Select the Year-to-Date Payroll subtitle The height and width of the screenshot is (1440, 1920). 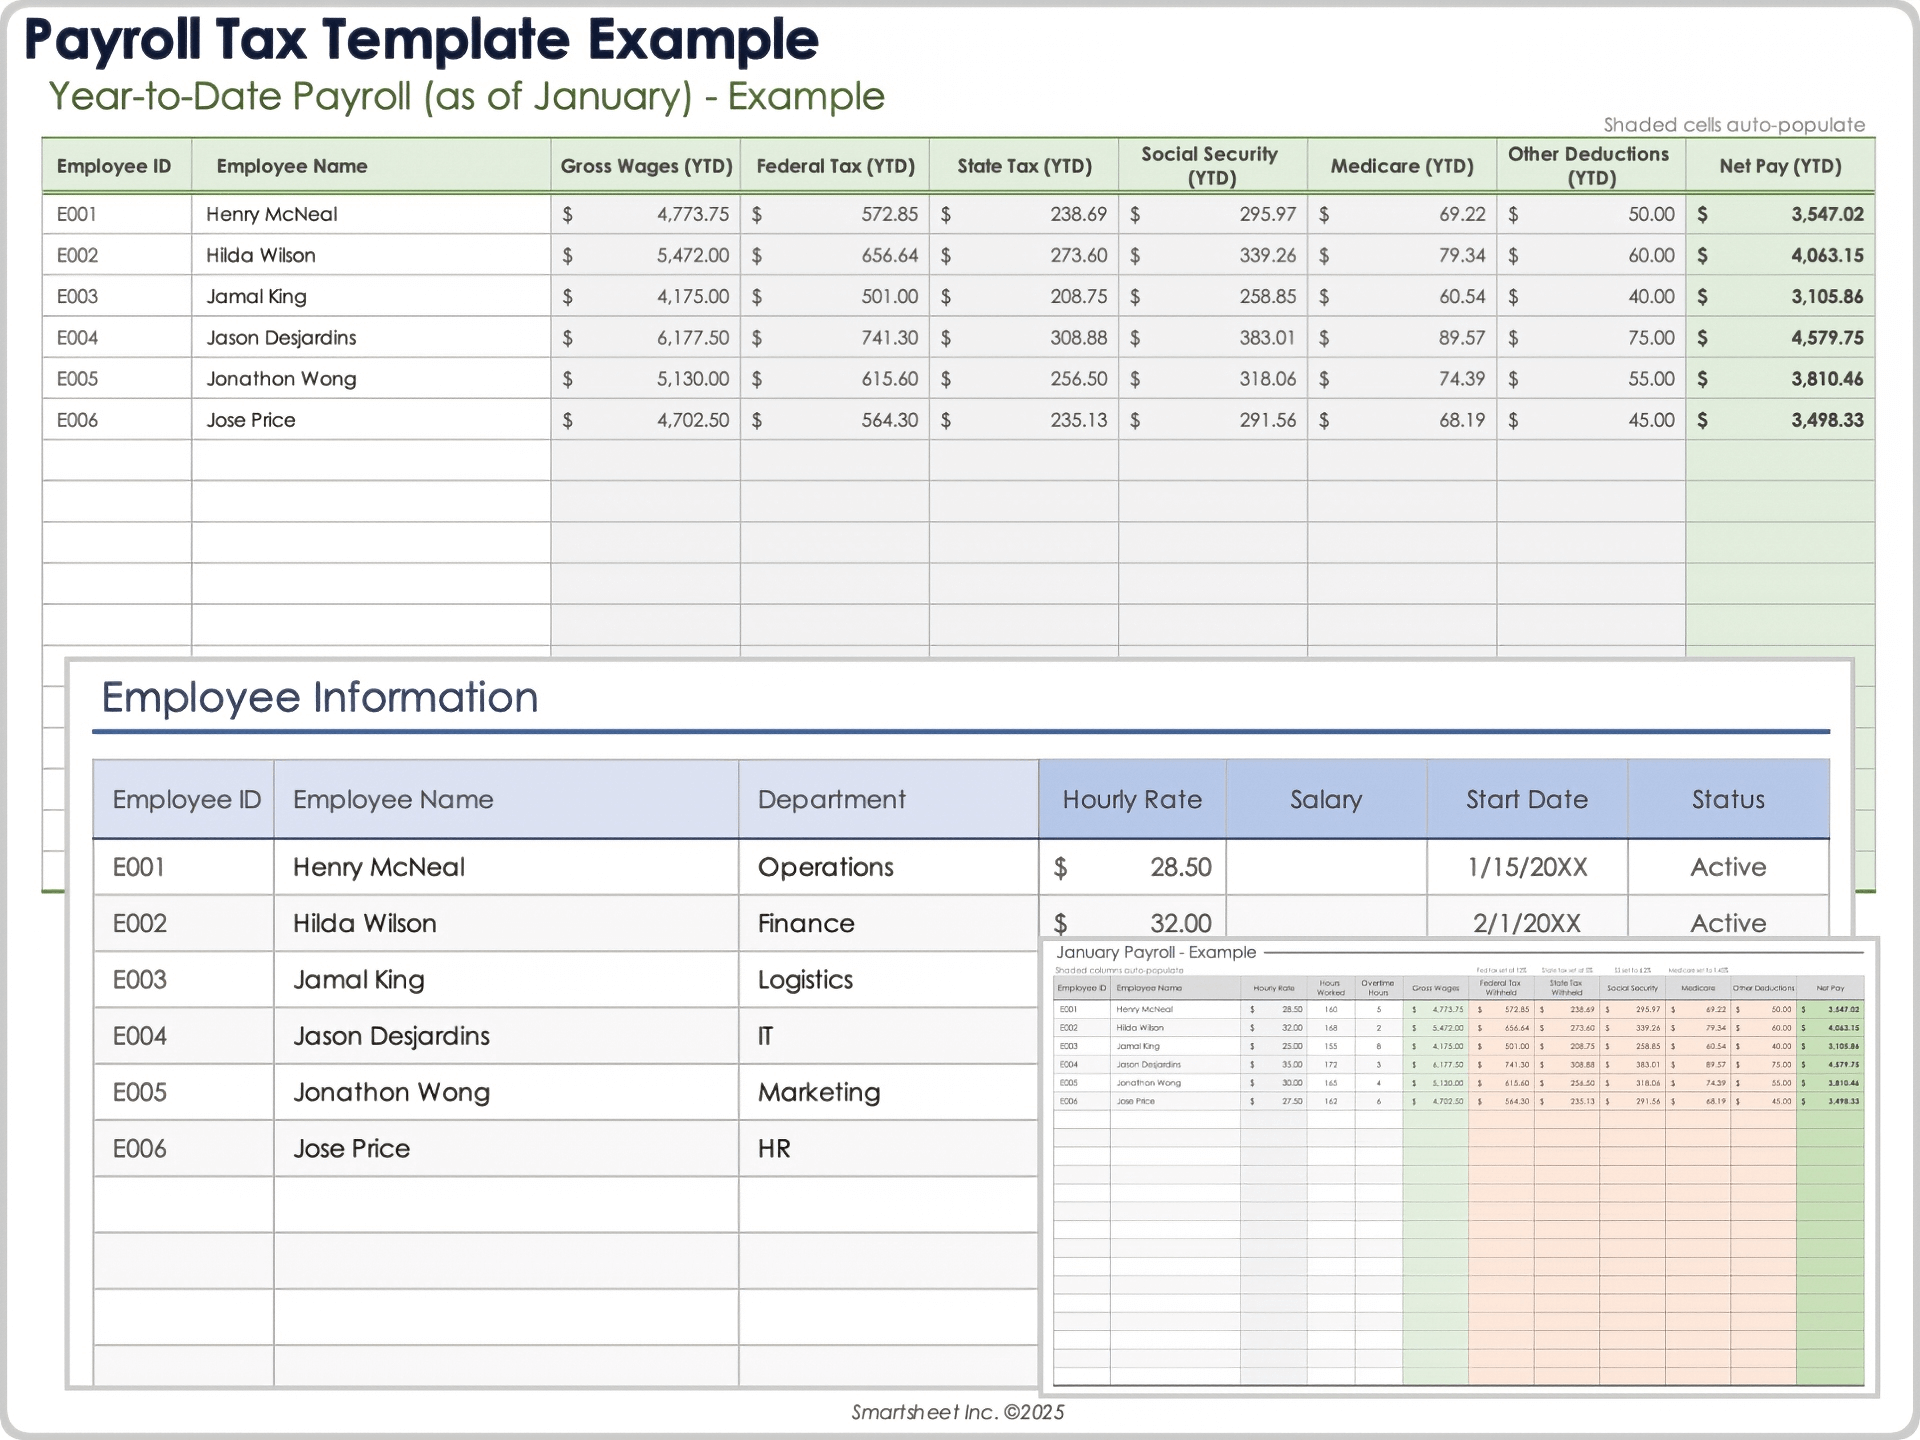(x=466, y=96)
